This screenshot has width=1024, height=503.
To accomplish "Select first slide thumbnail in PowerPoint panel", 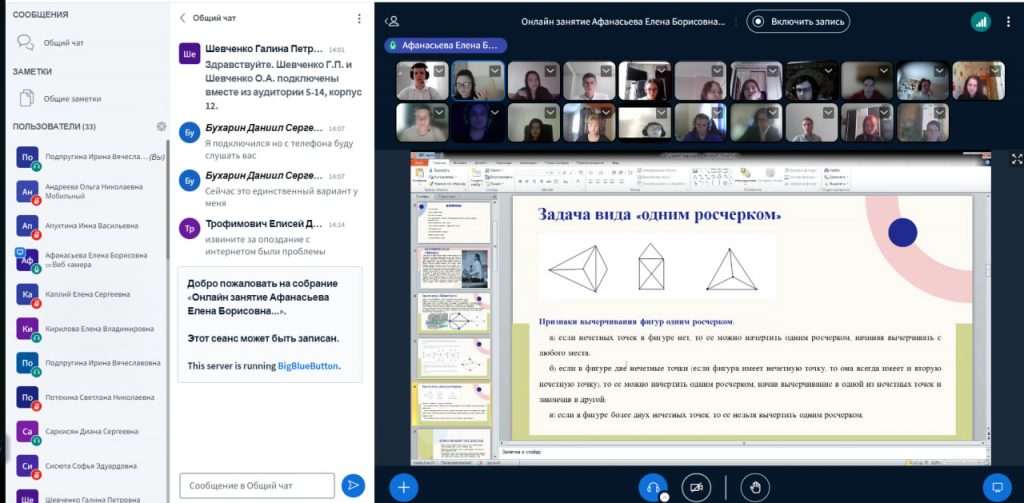I will click(454, 222).
